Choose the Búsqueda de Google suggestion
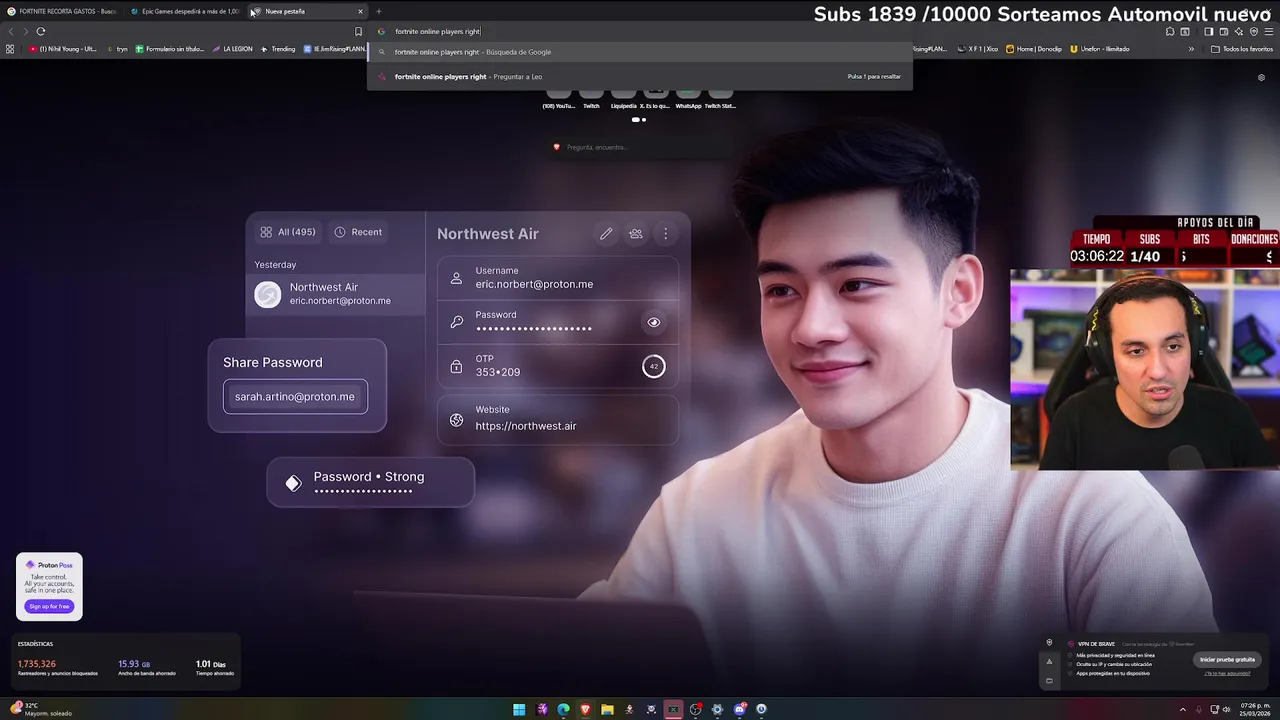This screenshot has width=1280, height=720. pos(640,52)
